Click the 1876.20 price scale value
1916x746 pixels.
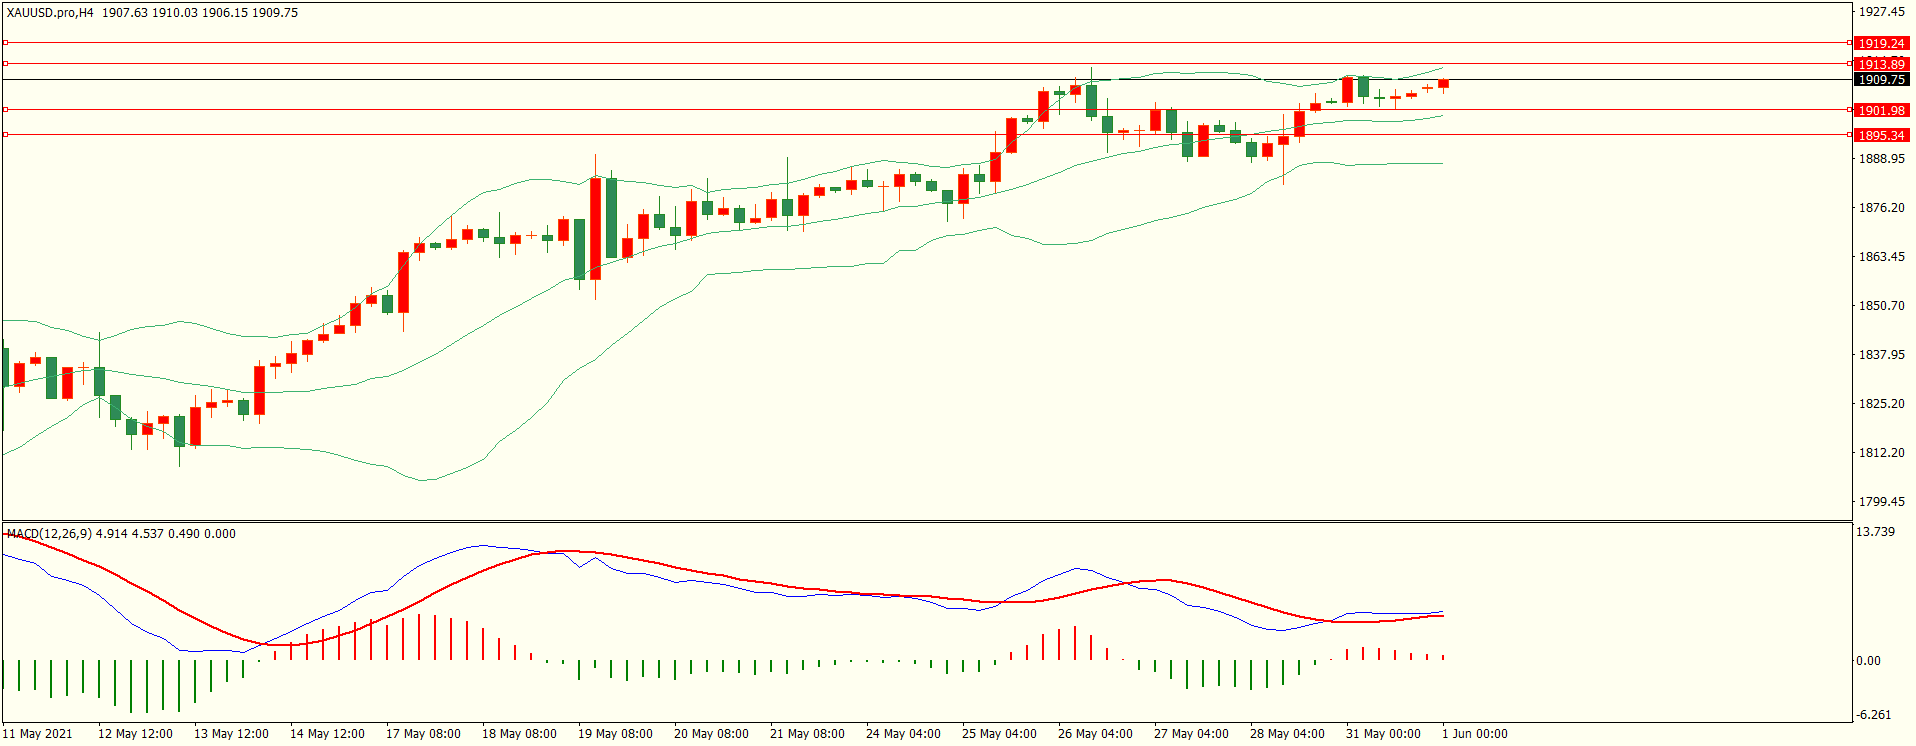point(1881,208)
